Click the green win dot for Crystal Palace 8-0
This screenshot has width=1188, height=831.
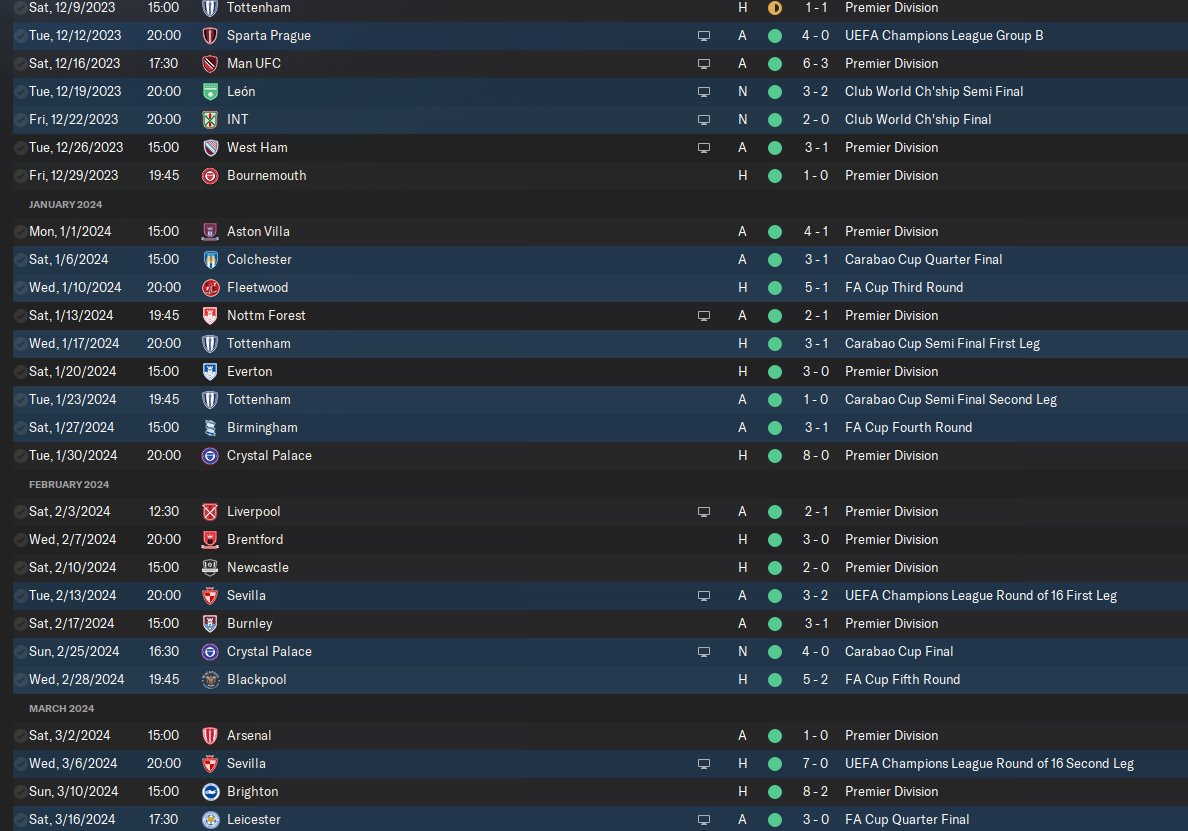click(774, 456)
